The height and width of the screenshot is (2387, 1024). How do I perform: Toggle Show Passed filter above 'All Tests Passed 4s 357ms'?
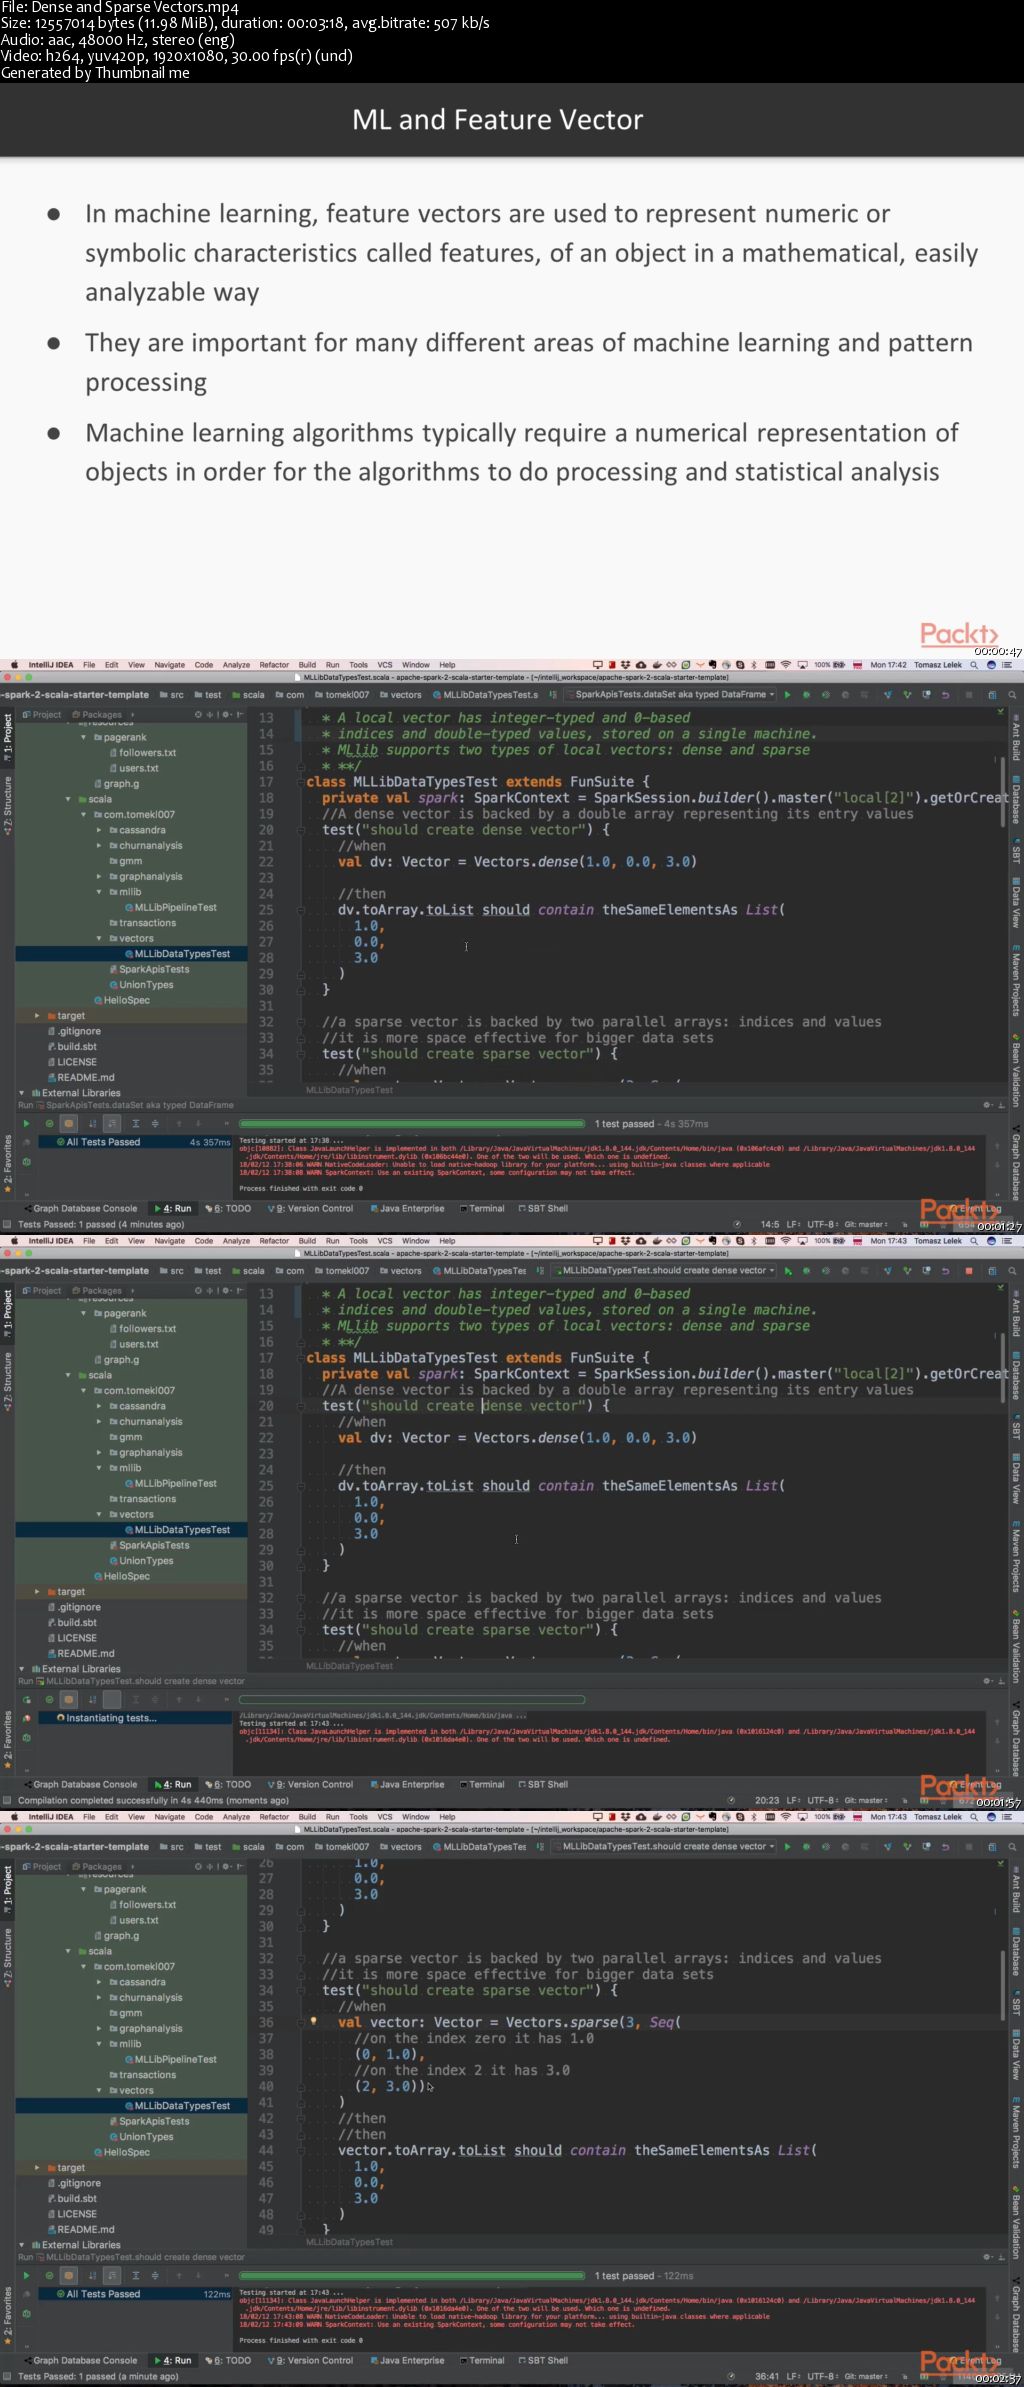pyautogui.click(x=49, y=1123)
